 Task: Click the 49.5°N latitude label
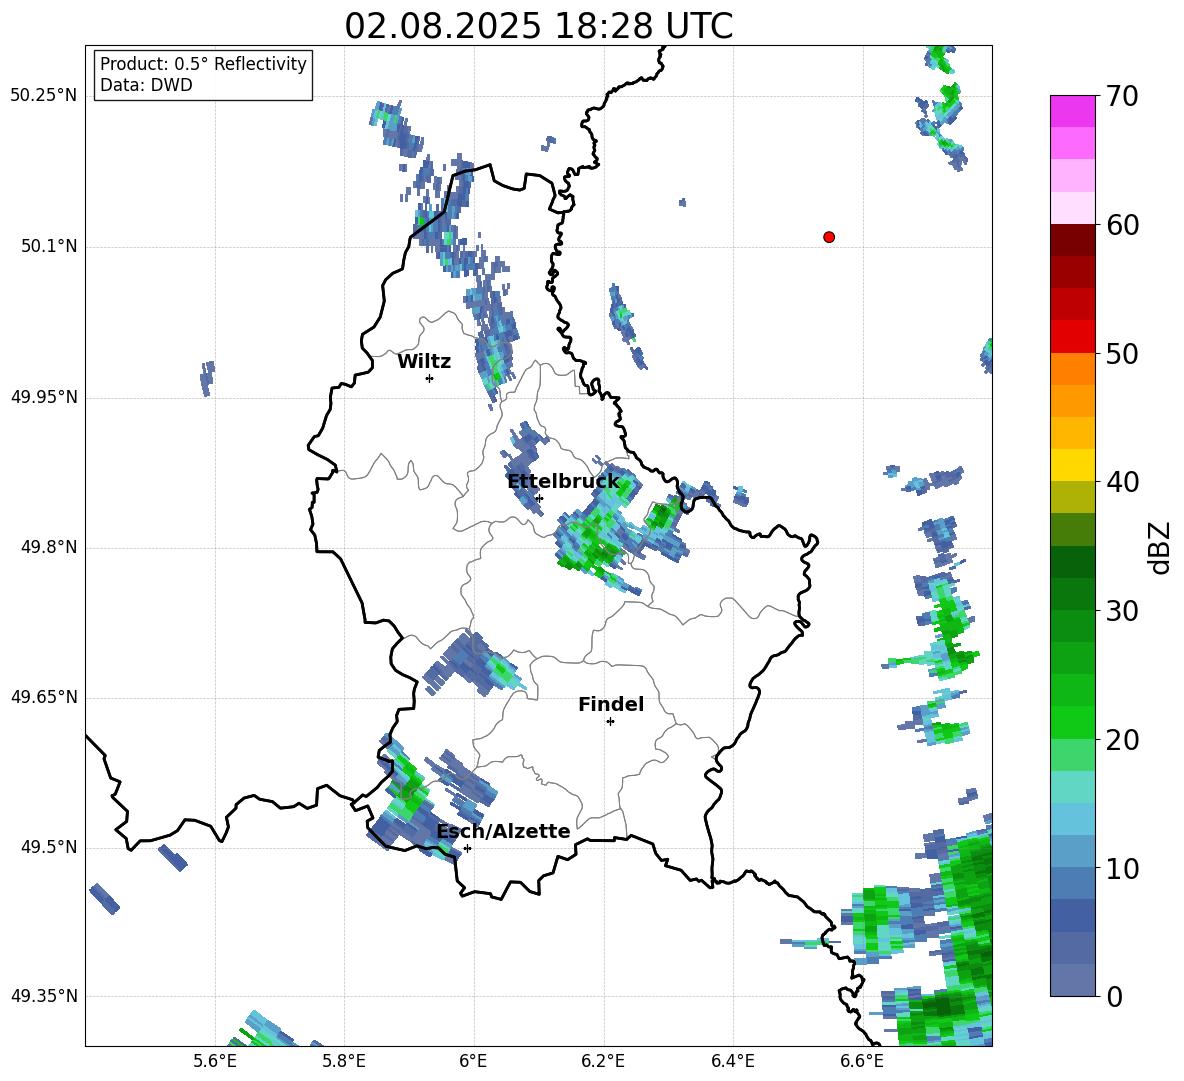[x=49, y=847]
